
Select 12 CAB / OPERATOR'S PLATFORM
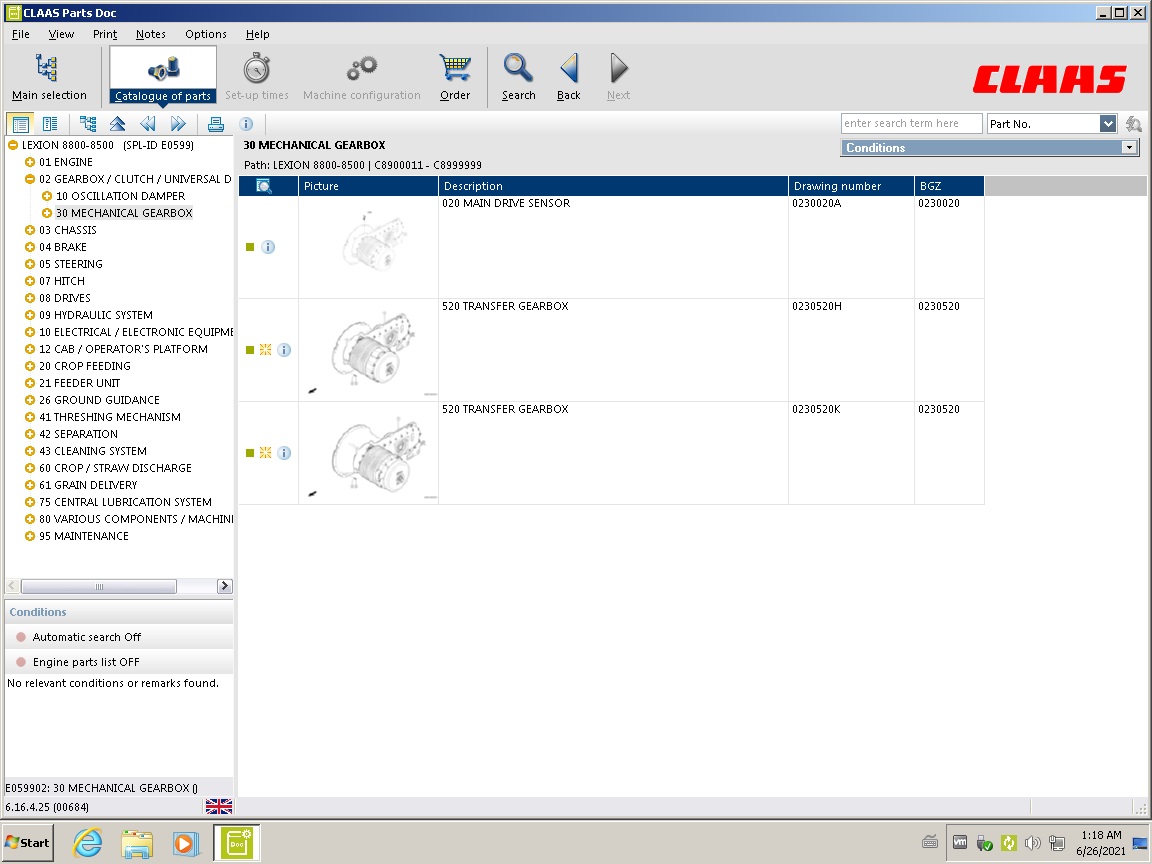[123, 349]
